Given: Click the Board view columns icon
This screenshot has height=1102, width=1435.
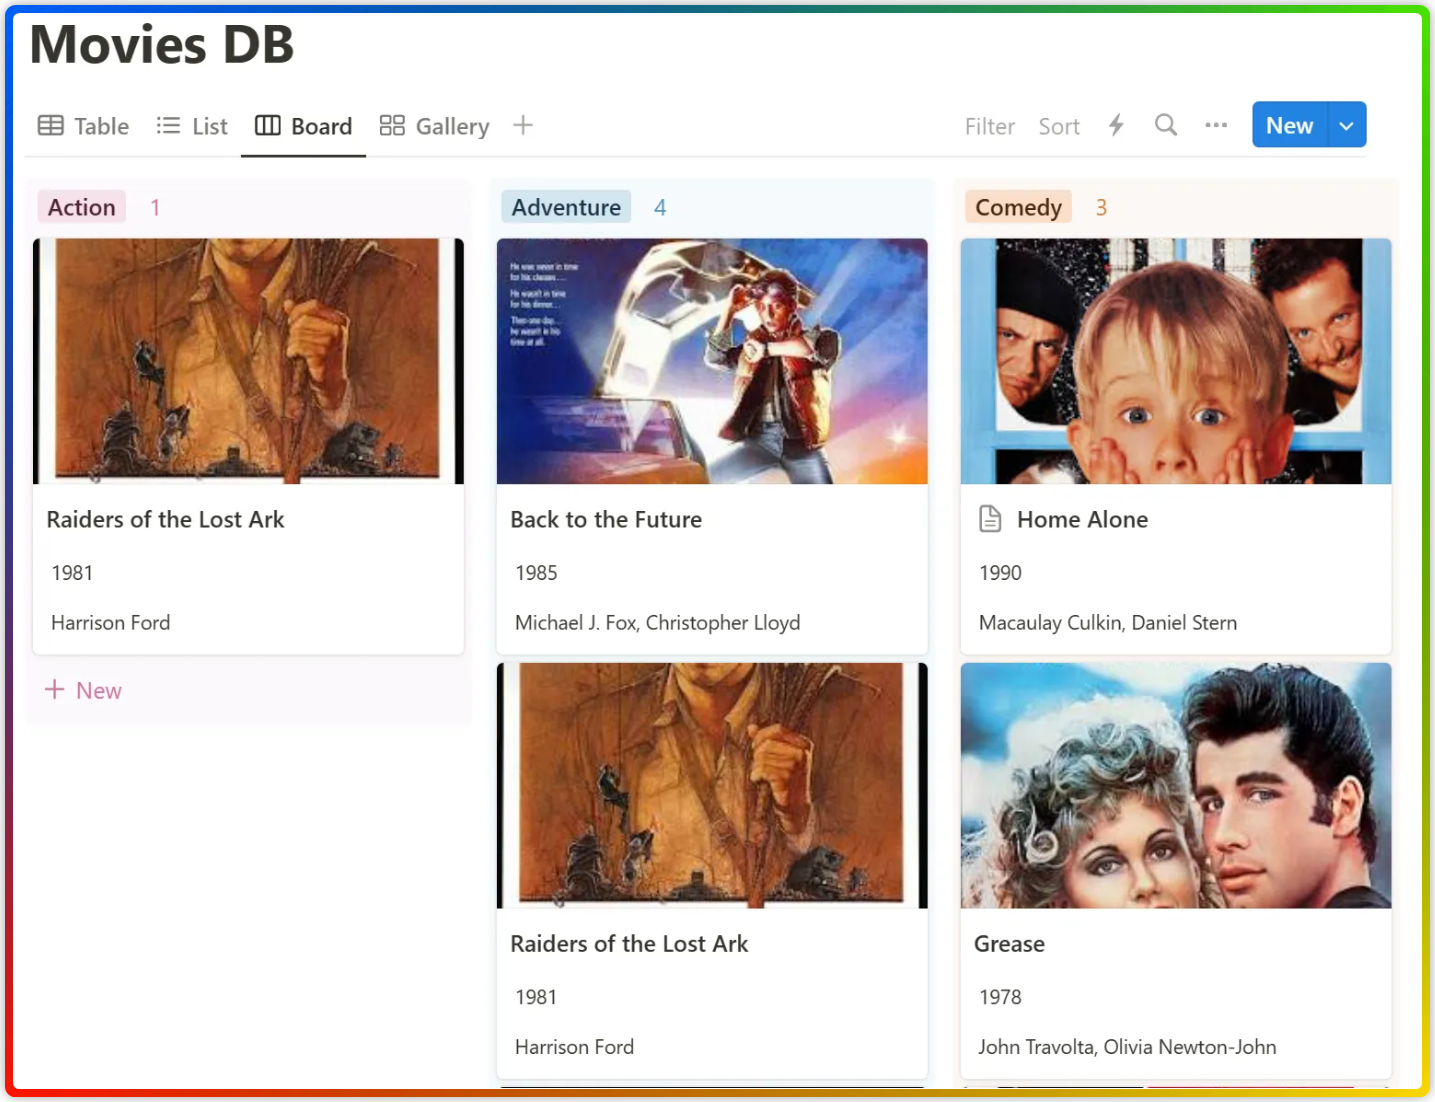Looking at the screenshot, I should [268, 125].
